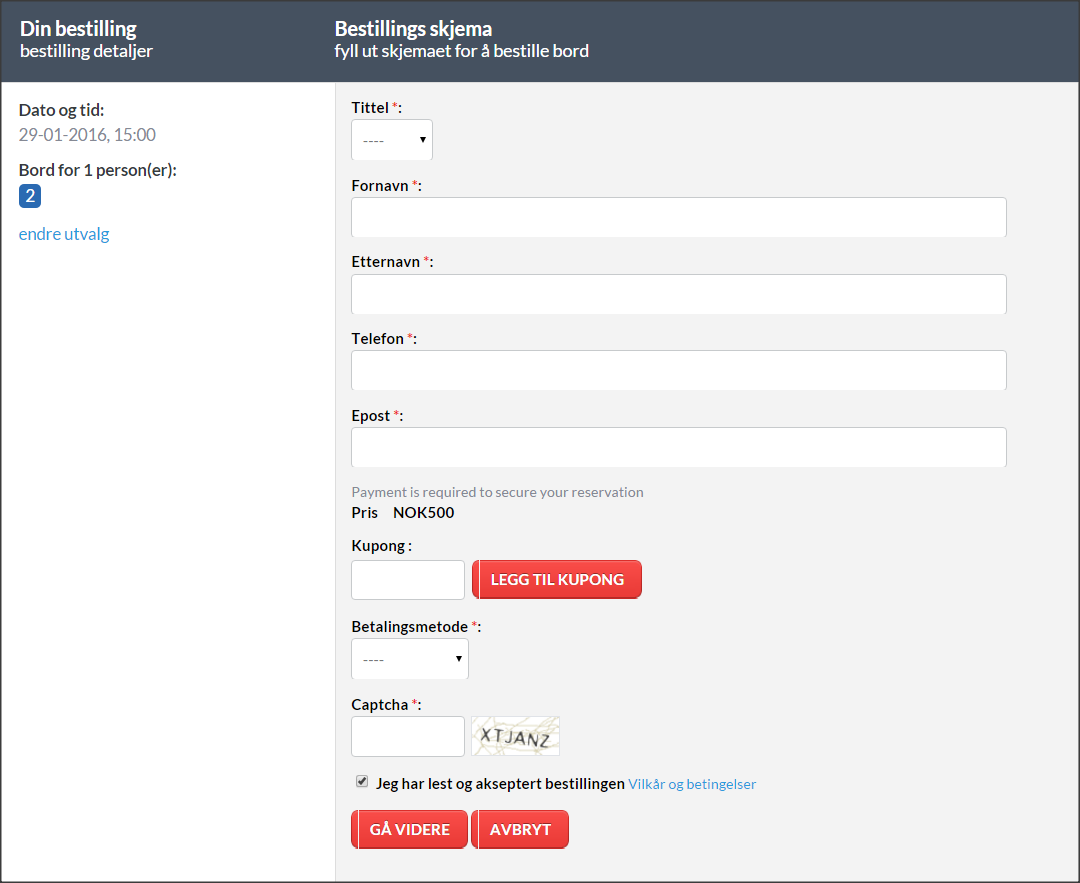Click the Bestillings skjema header
The height and width of the screenshot is (883, 1080).
pyautogui.click(x=413, y=29)
